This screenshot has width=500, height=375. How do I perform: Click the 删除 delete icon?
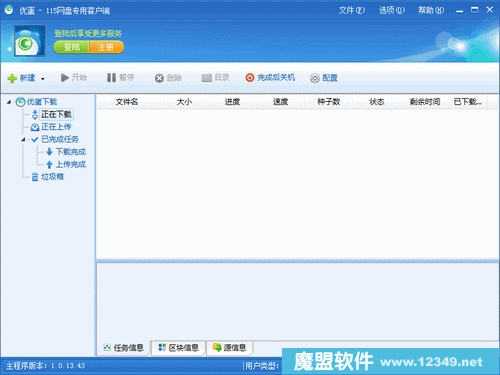coord(159,78)
